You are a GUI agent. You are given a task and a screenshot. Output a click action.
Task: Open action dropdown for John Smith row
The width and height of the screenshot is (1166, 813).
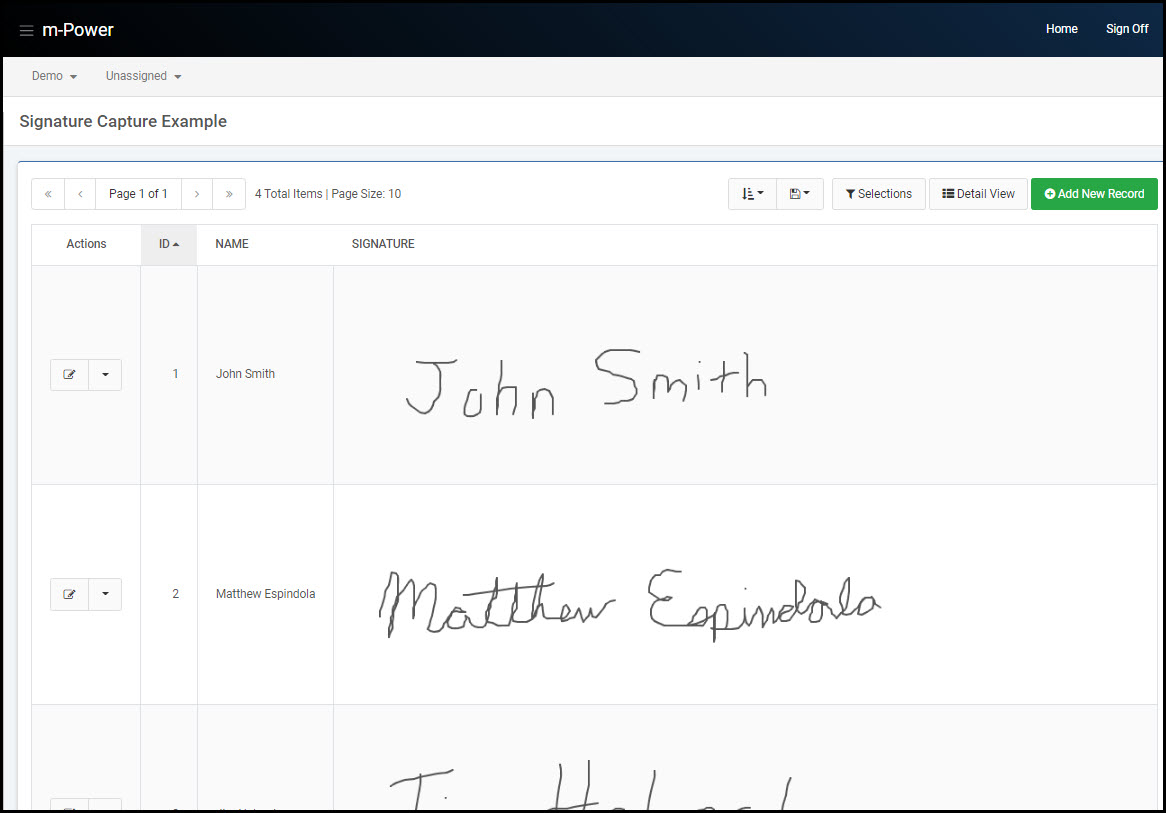pos(105,375)
